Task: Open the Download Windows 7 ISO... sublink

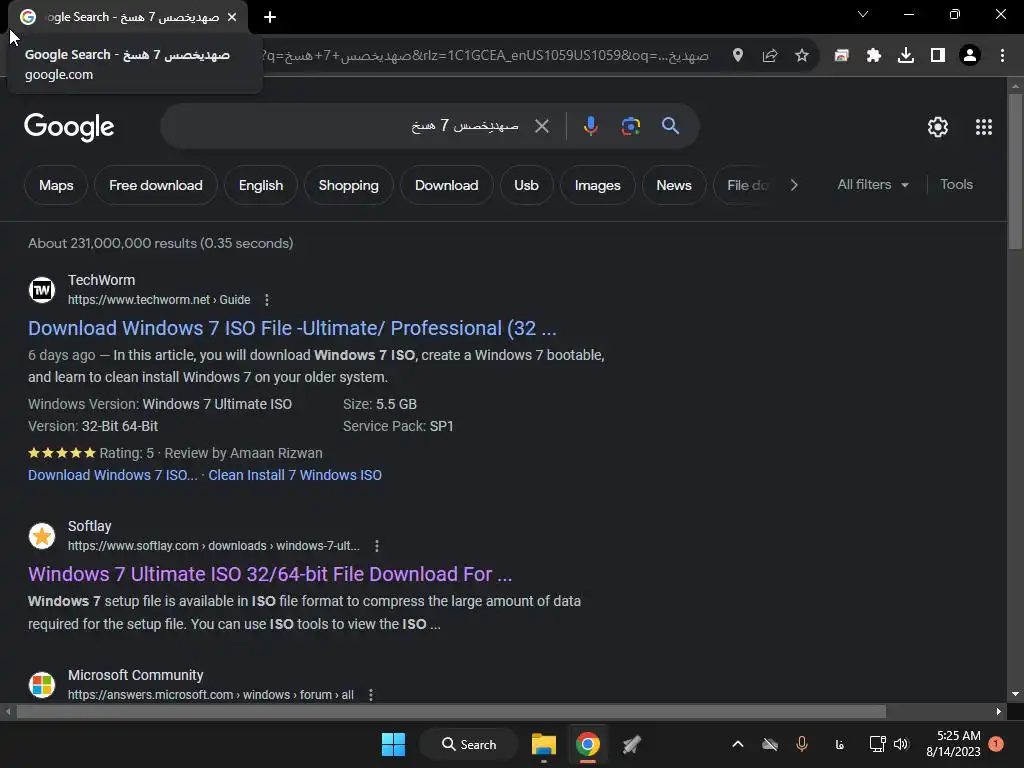Action: 112,475
